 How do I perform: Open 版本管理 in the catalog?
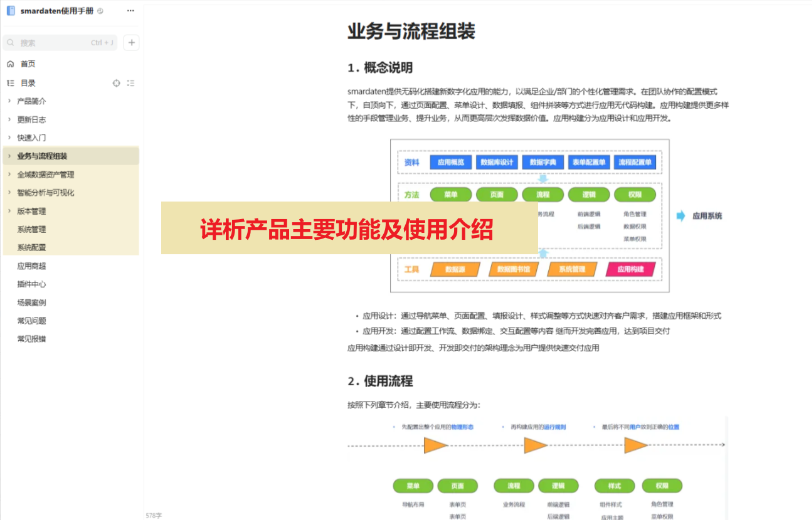[32, 211]
